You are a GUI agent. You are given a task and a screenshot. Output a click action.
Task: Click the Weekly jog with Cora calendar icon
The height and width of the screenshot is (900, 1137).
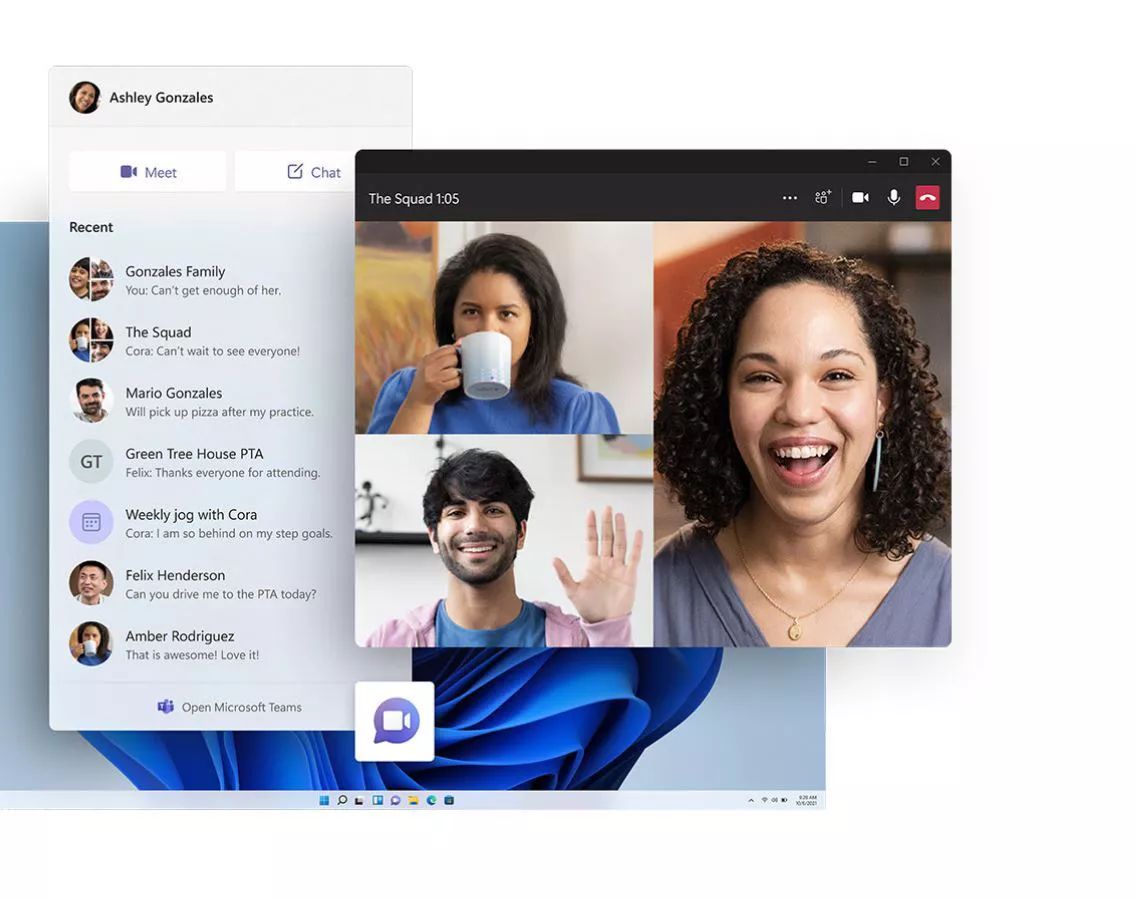[x=91, y=522]
